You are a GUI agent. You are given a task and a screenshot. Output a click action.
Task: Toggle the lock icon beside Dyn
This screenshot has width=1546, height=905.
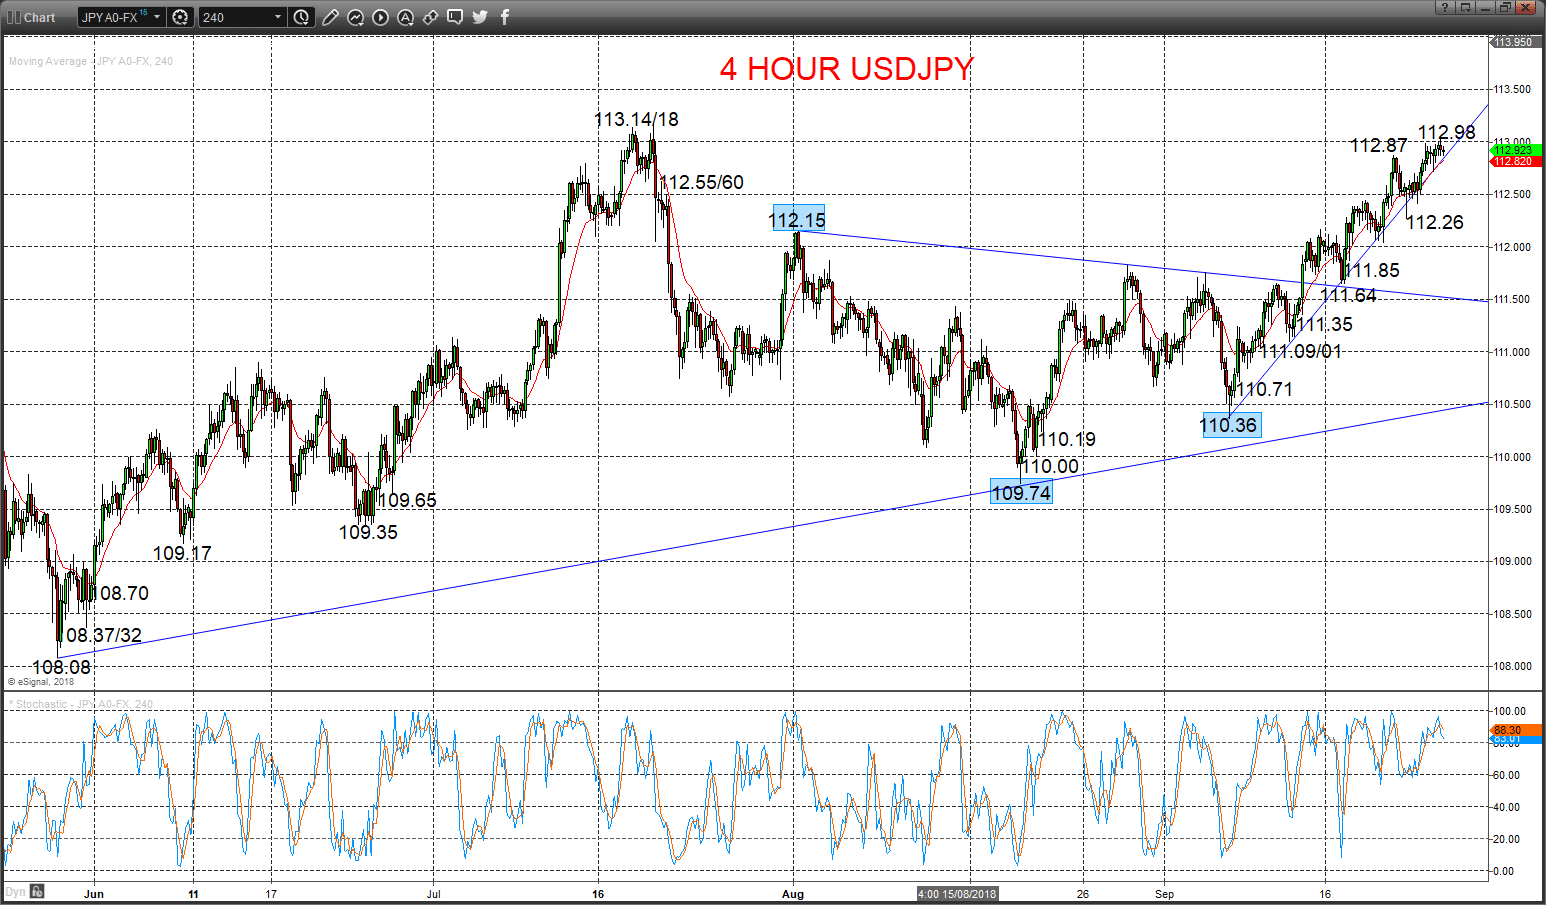click(37, 892)
